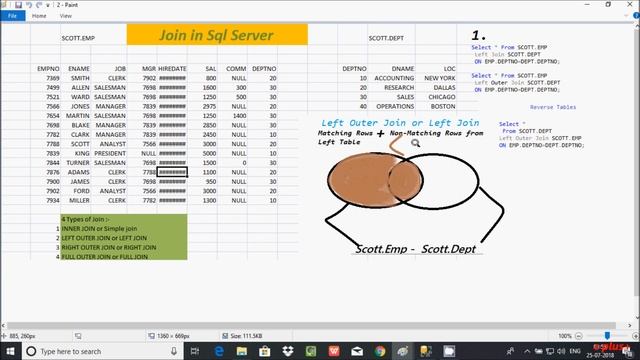Click the cursor position icon in status bar
Image resolution: width=640 pixels, height=360 pixels.
4,336
